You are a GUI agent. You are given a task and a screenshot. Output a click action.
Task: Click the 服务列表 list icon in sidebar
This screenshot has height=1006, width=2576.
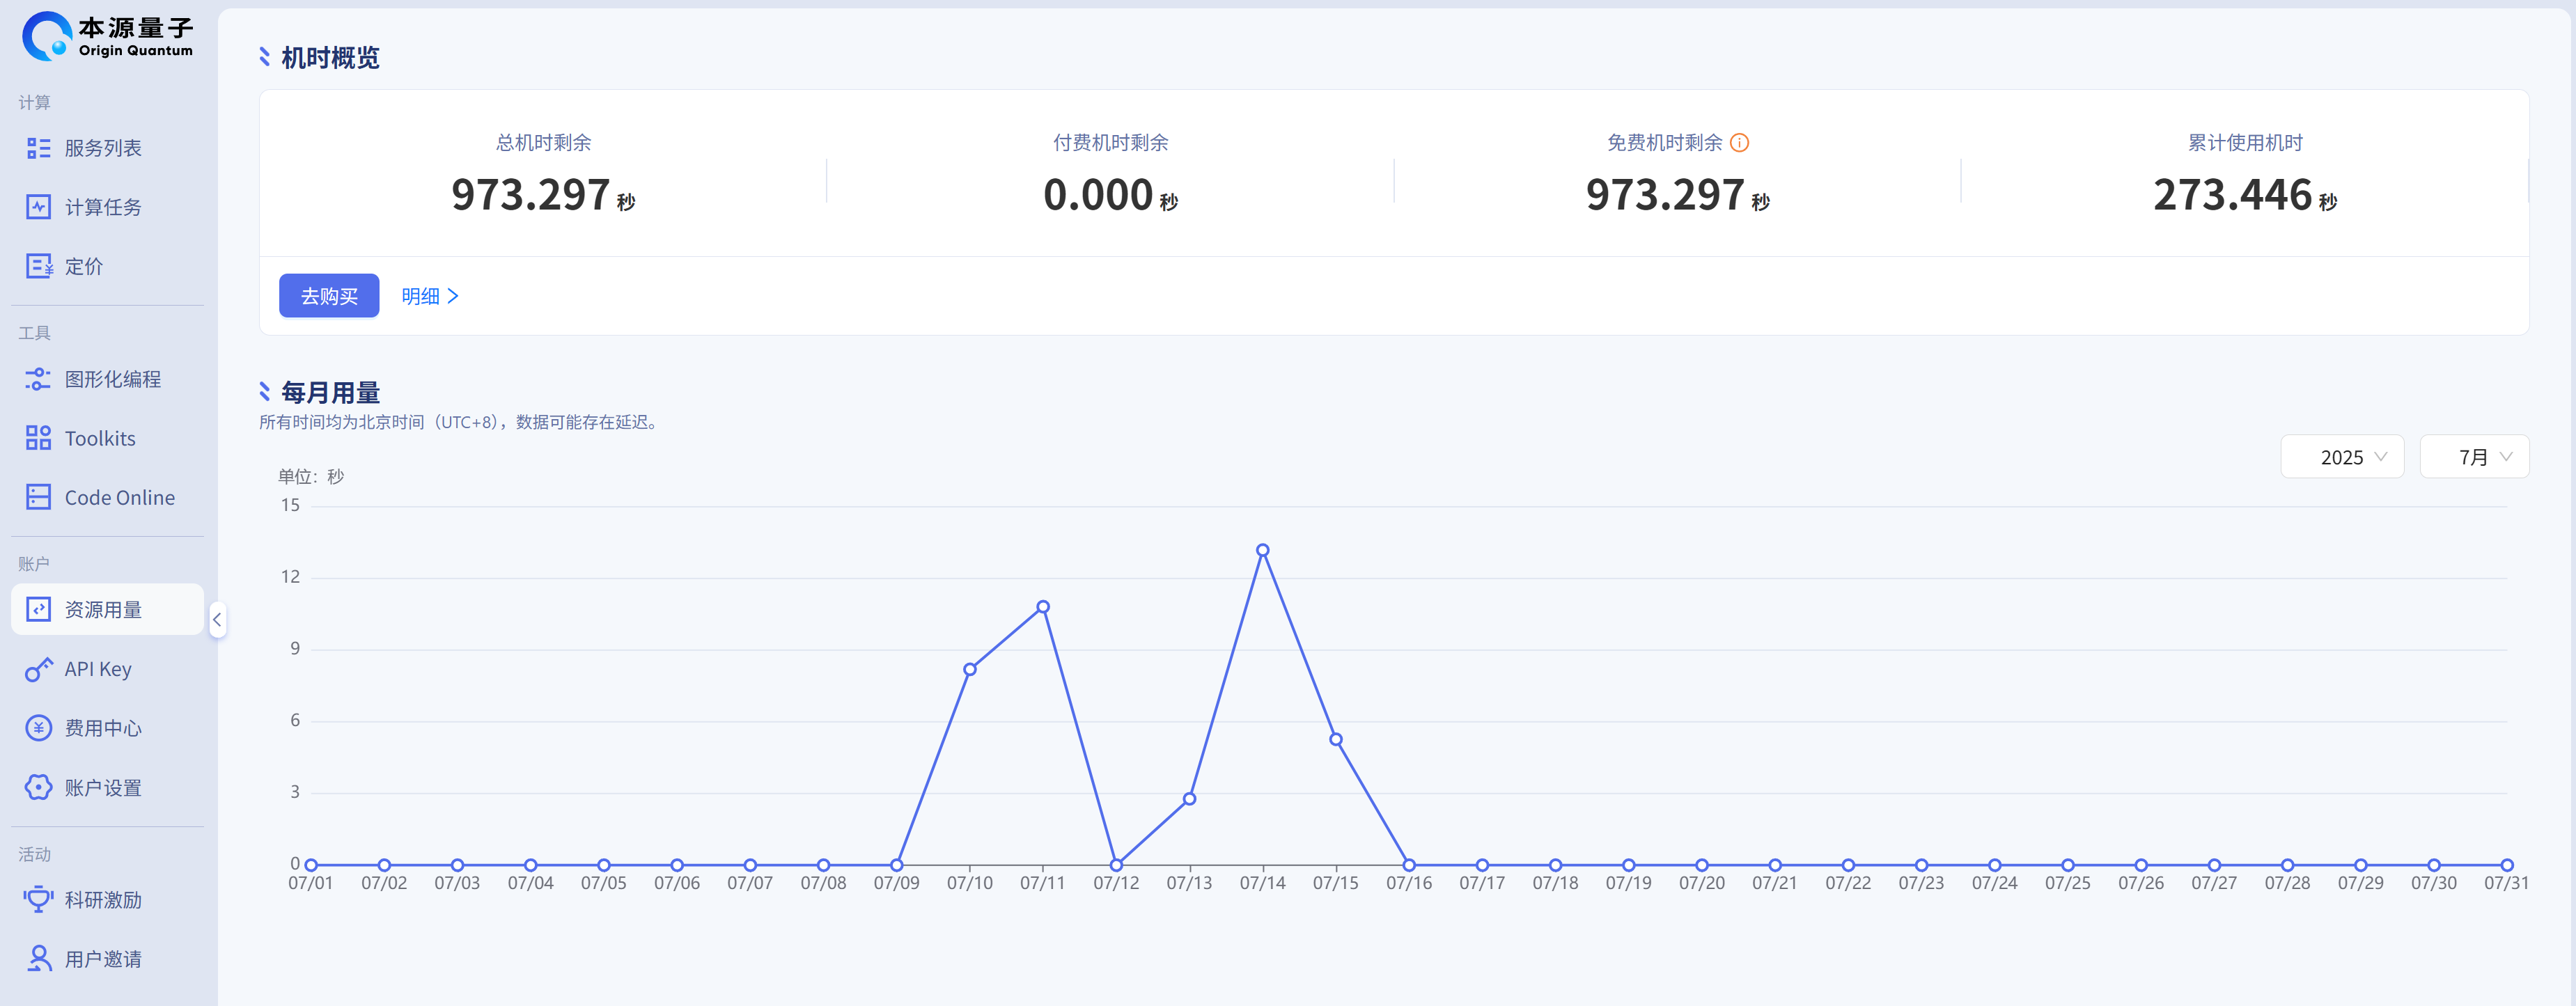click(38, 148)
